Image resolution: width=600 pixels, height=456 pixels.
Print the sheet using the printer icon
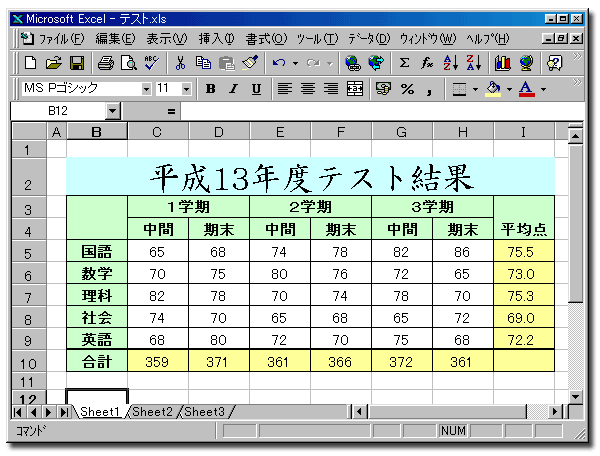pyautogui.click(x=106, y=63)
